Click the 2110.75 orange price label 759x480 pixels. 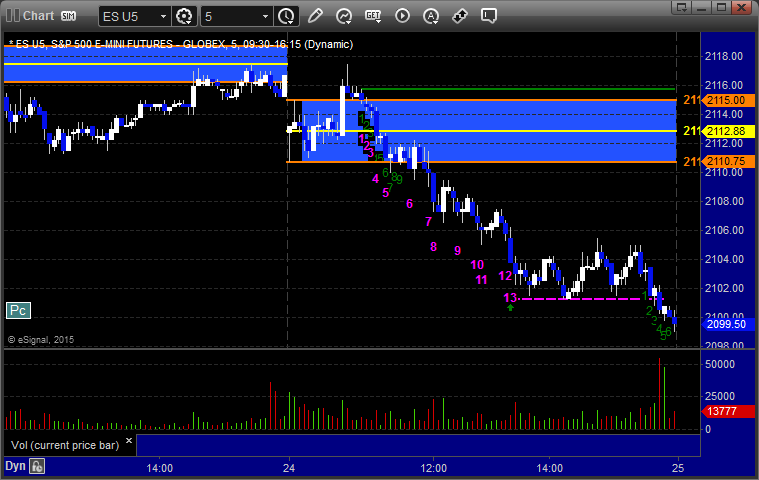tap(730, 162)
